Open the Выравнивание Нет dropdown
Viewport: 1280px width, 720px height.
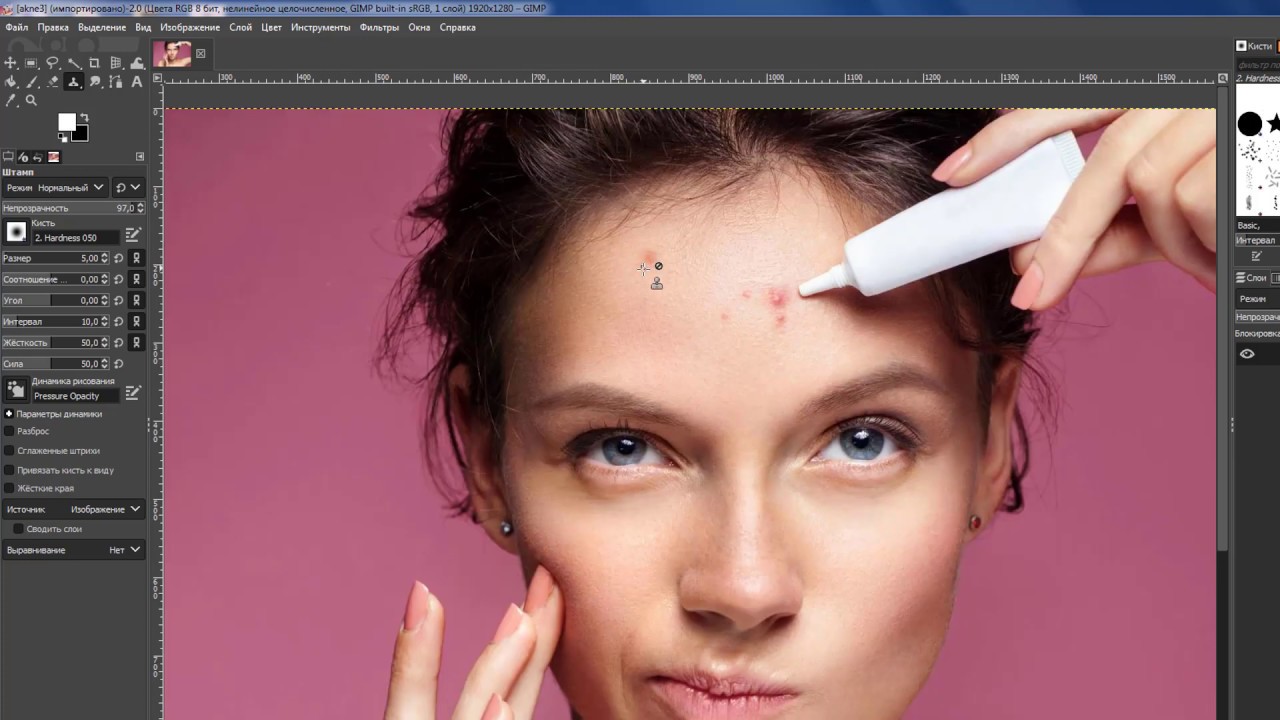[x=73, y=550]
